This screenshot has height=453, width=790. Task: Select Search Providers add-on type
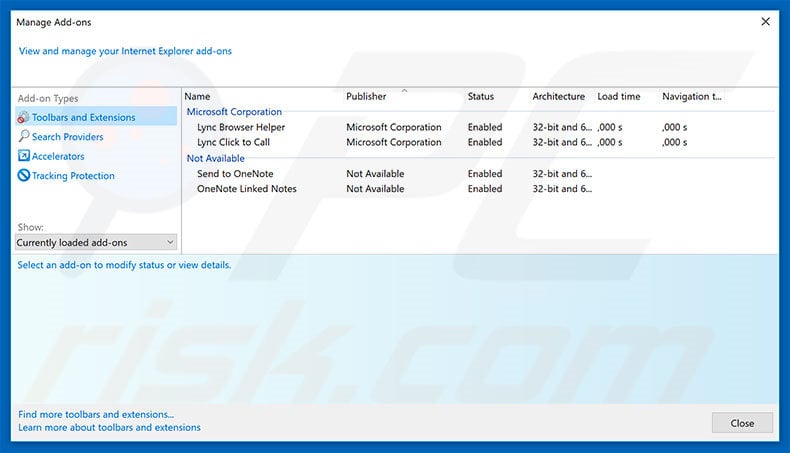[x=68, y=137]
